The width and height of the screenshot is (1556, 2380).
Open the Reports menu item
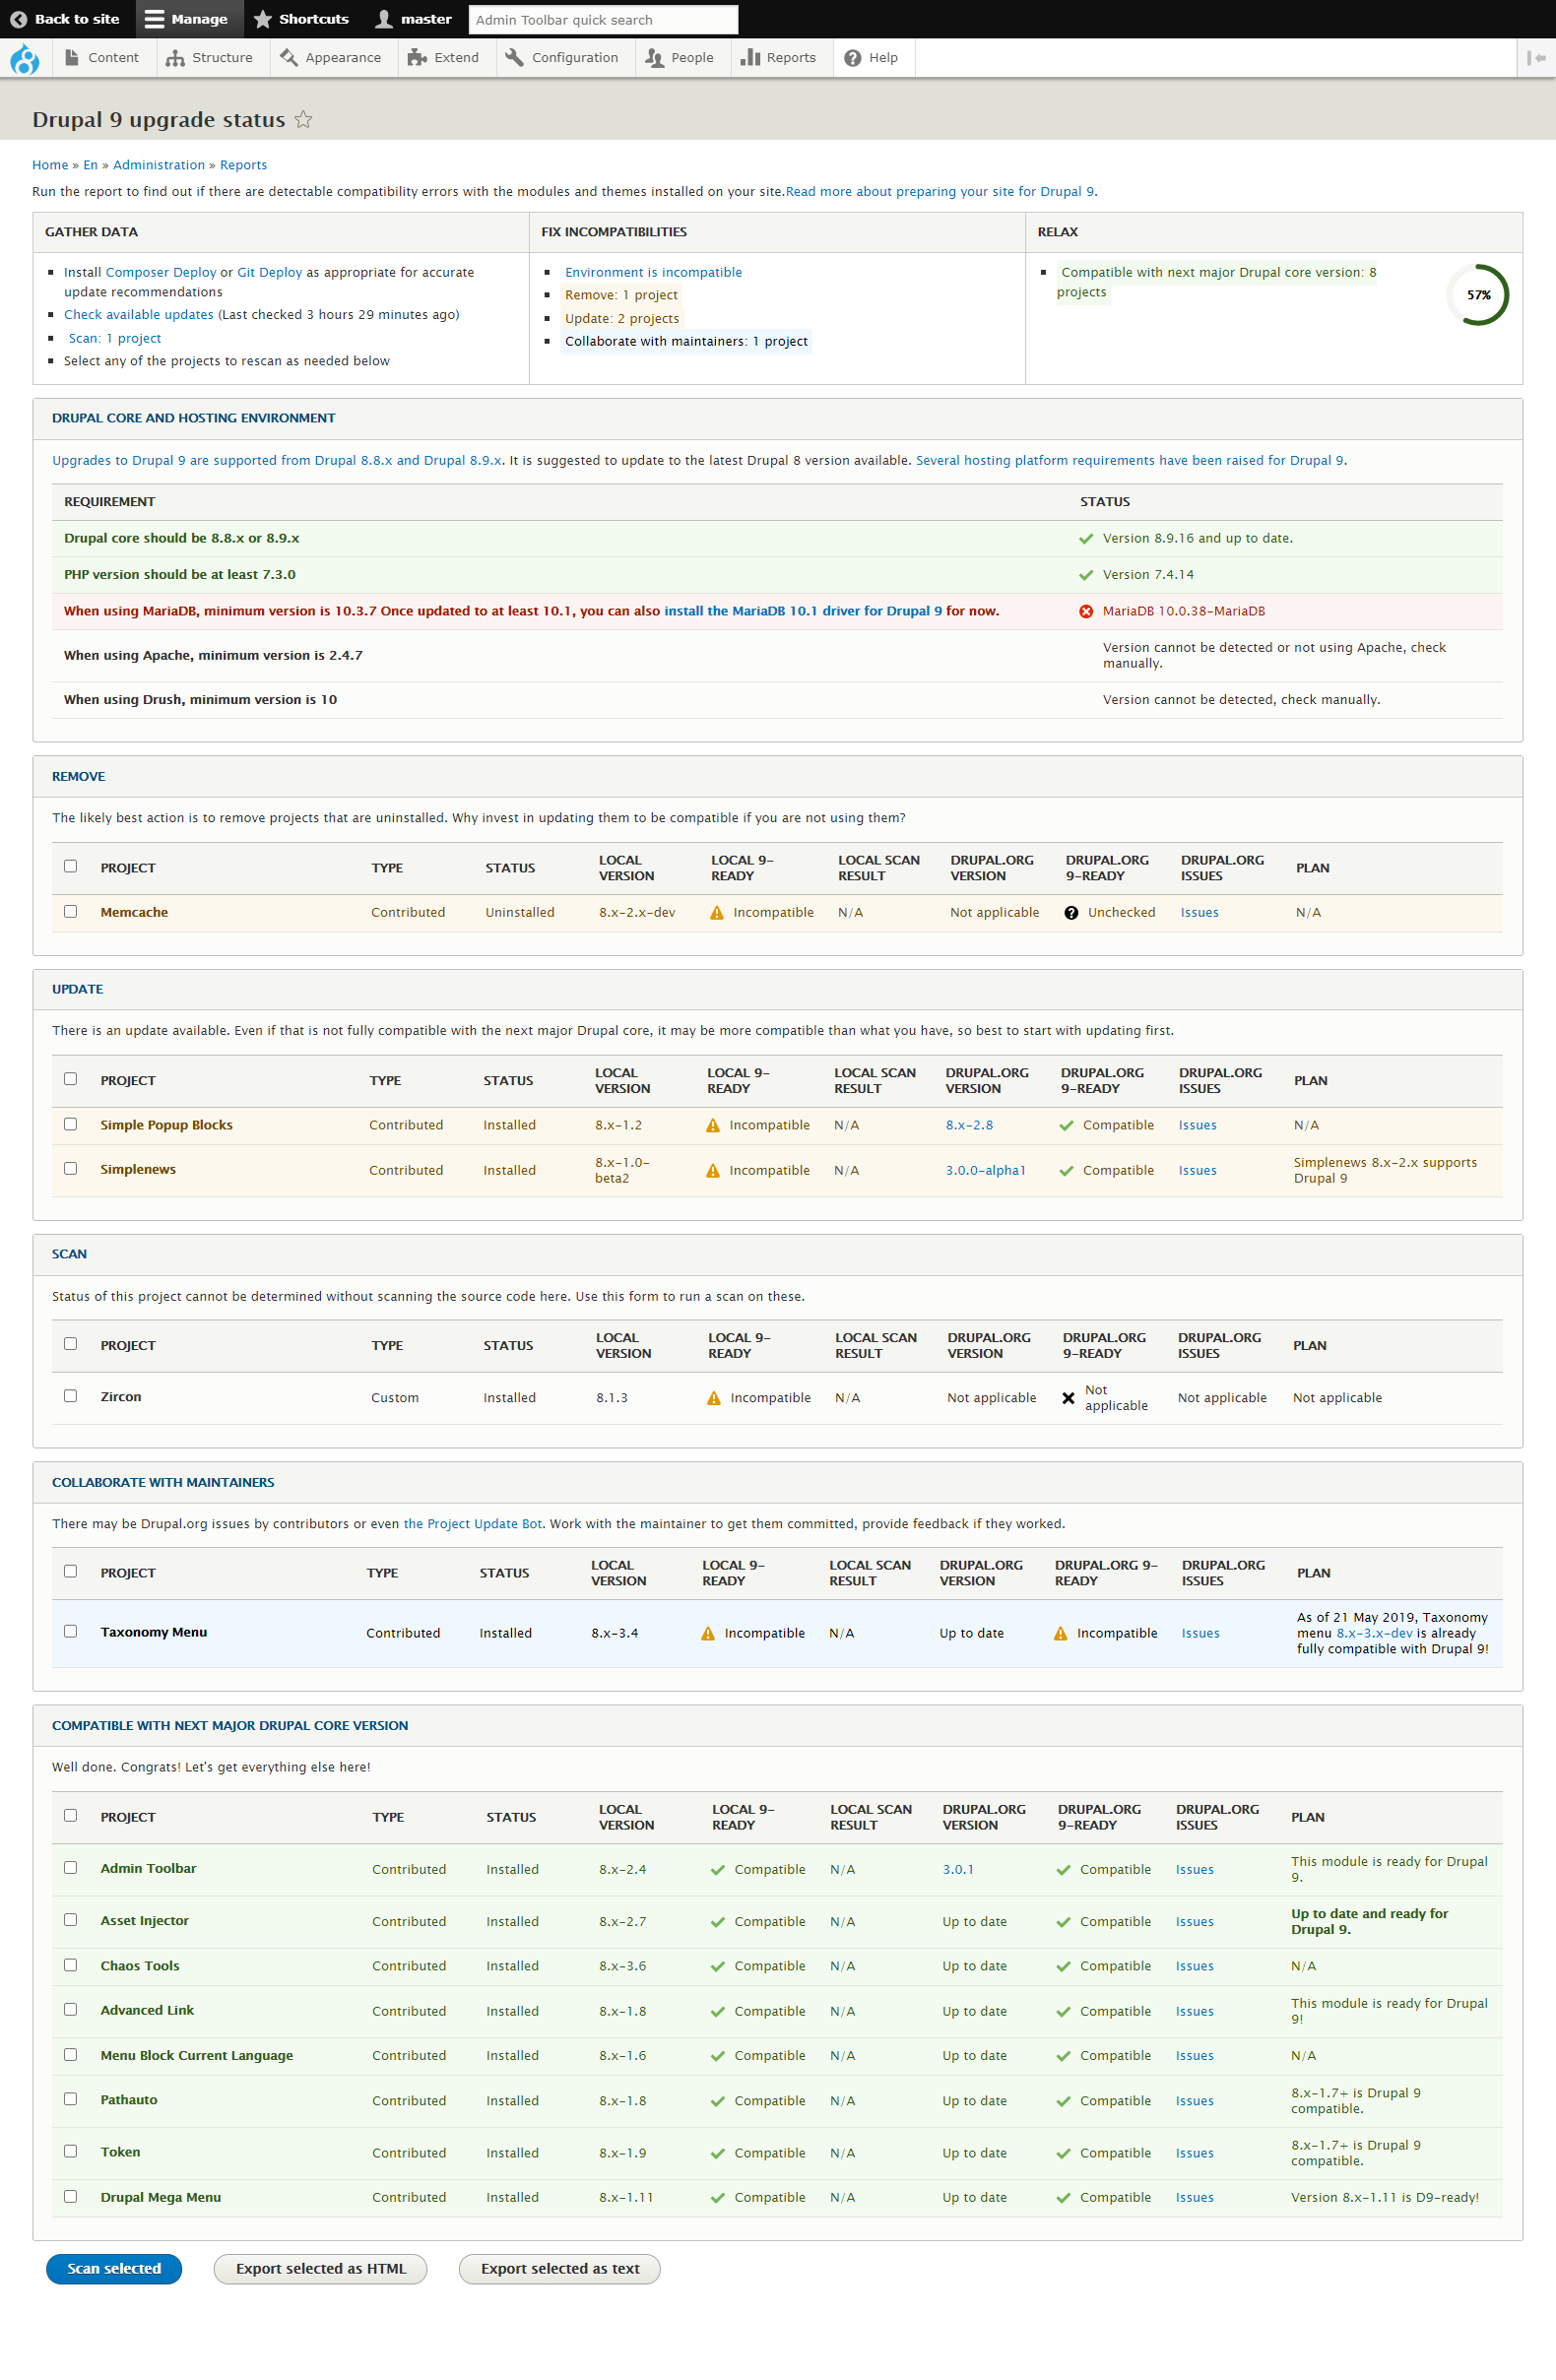coord(778,58)
